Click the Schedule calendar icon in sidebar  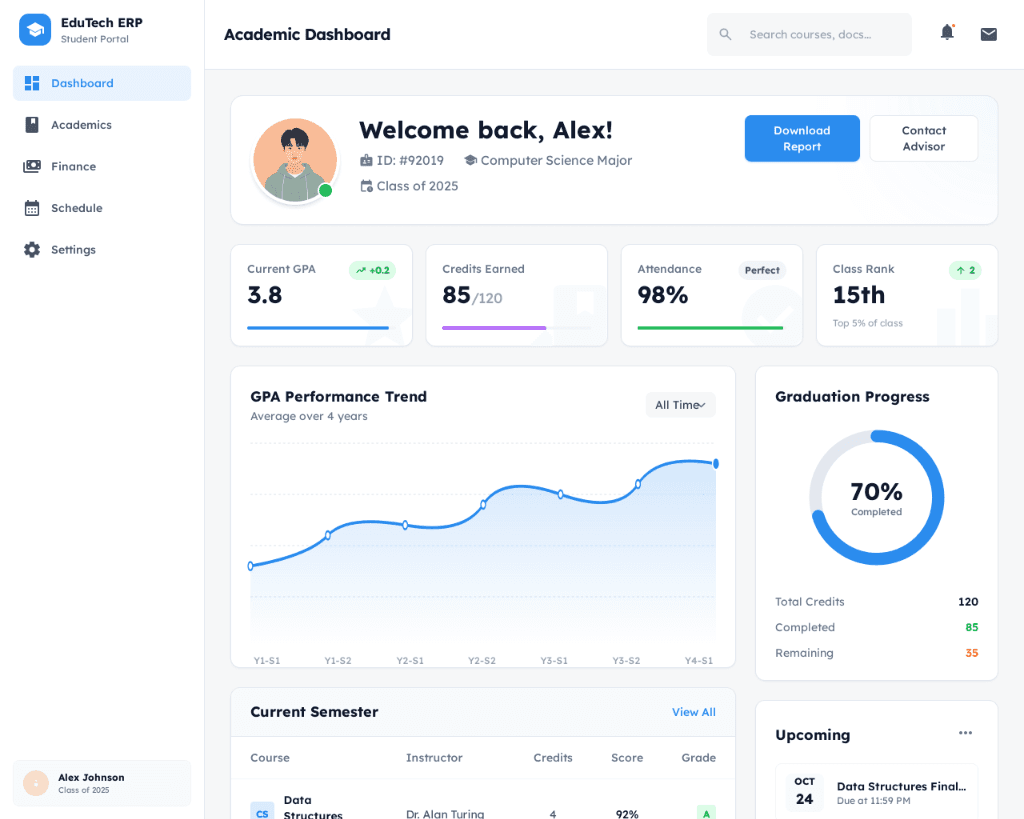32,208
